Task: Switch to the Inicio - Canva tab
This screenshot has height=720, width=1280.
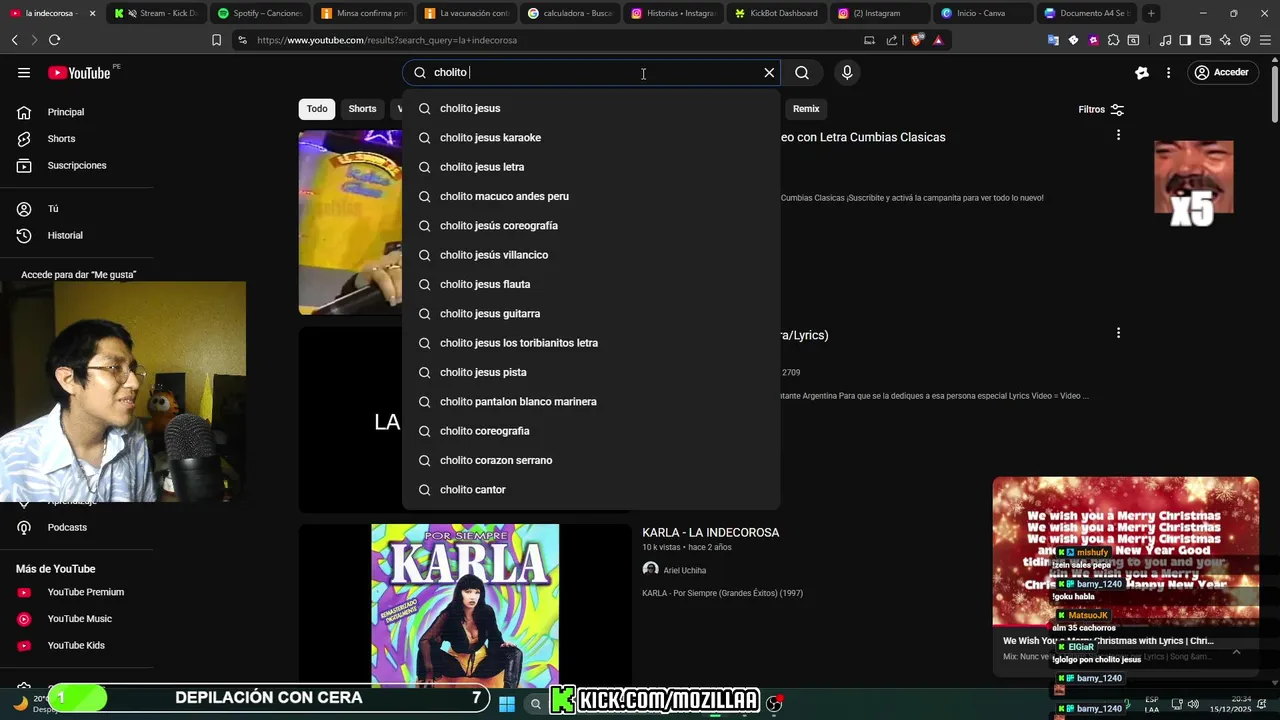Action: click(983, 13)
